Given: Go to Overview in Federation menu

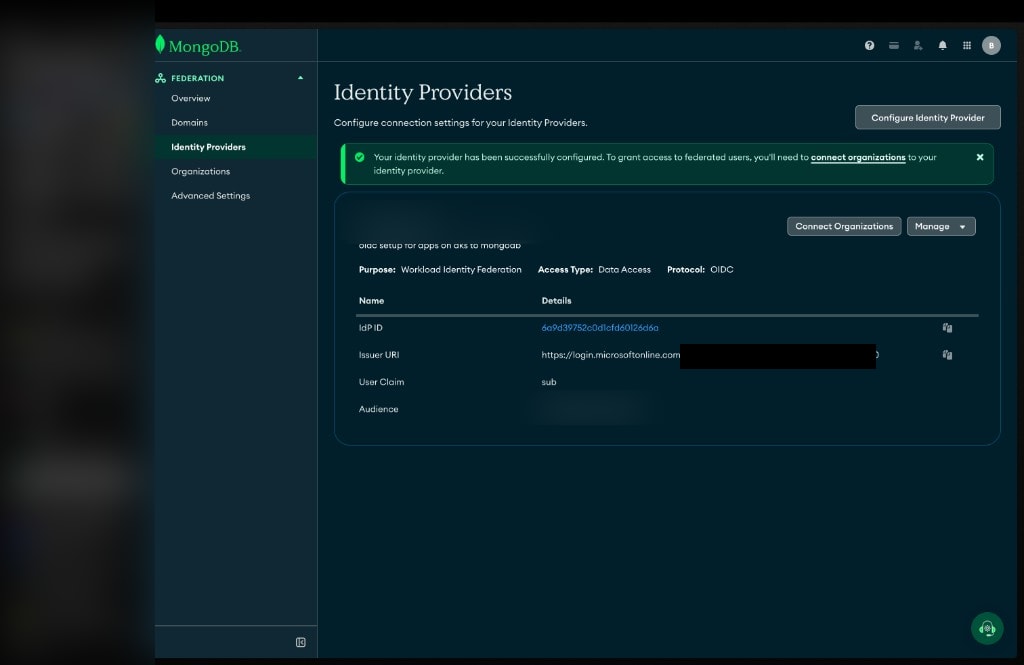Looking at the screenshot, I should coord(191,98).
